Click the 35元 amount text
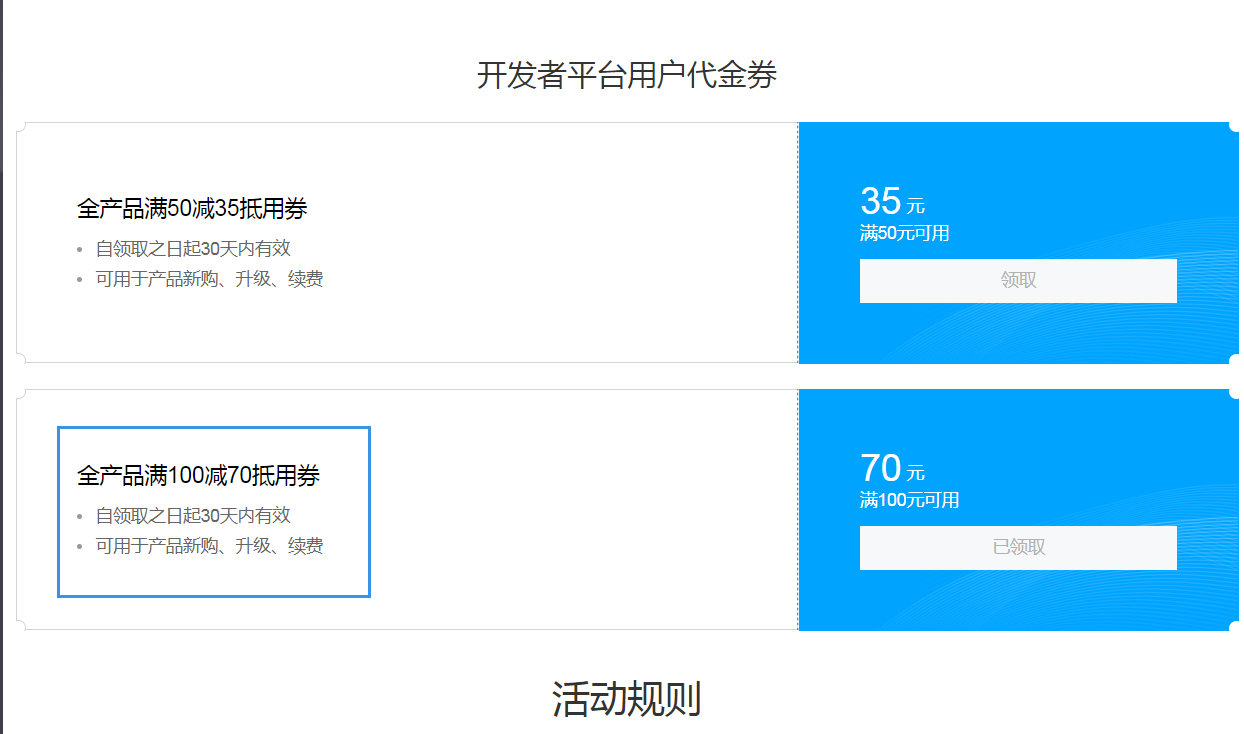1244x734 pixels. (892, 202)
